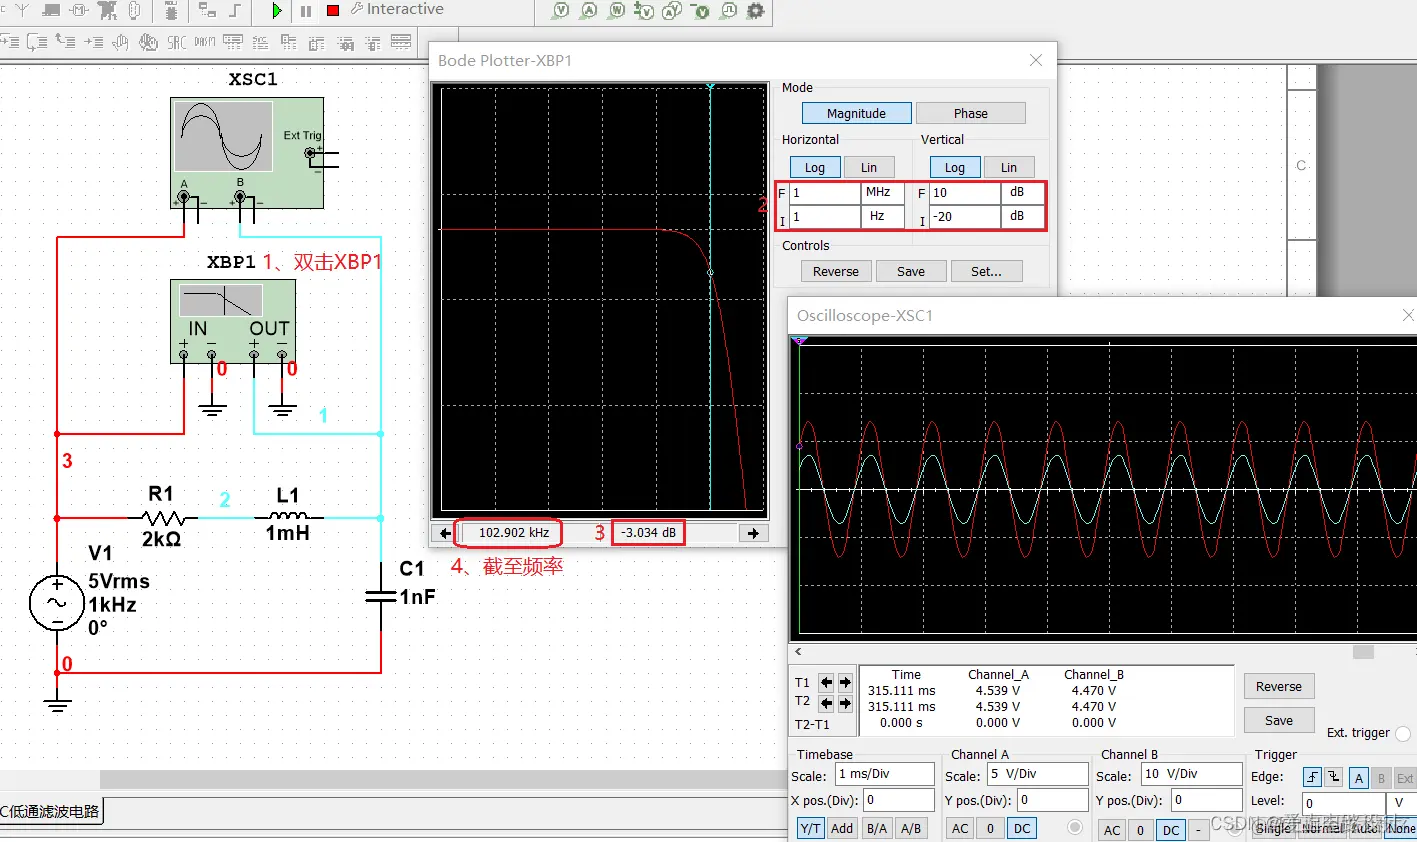Set horizontal axis to Lin scale
The width and height of the screenshot is (1417, 842).
point(869,167)
